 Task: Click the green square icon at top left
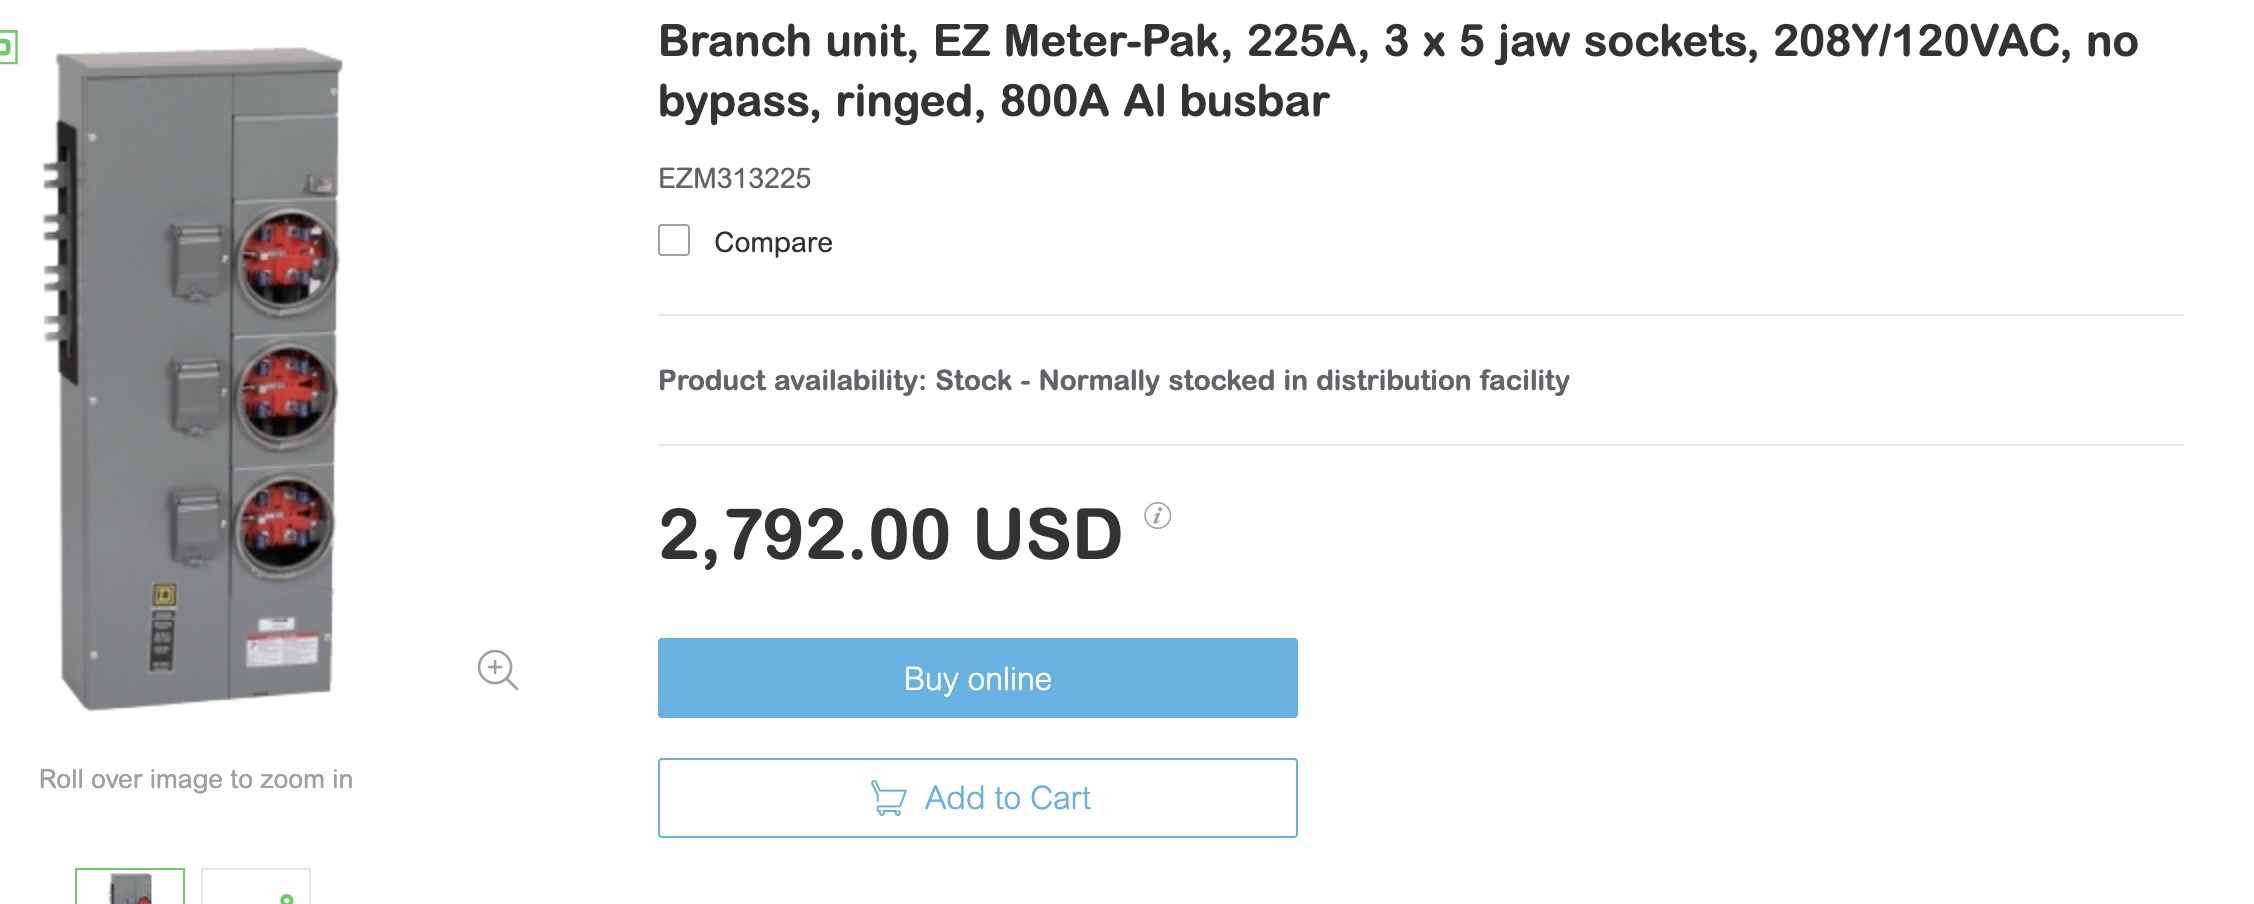pos(6,46)
